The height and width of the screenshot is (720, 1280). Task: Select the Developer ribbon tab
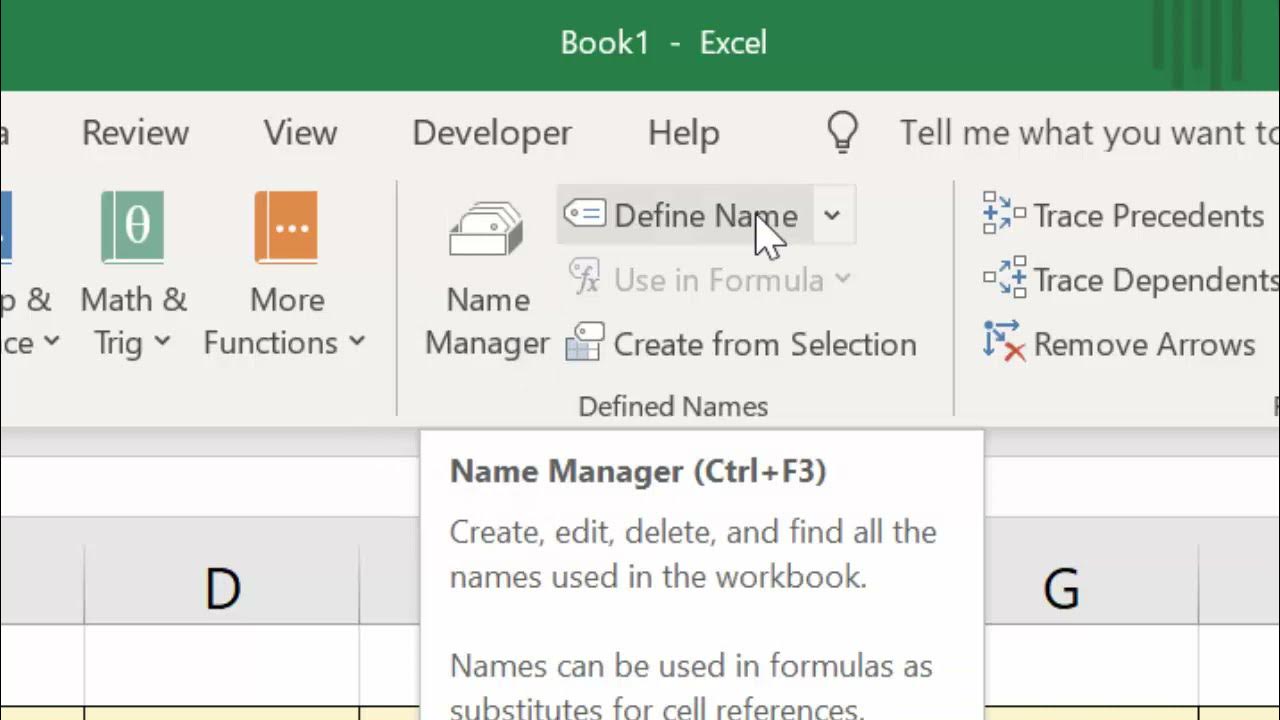point(492,133)
